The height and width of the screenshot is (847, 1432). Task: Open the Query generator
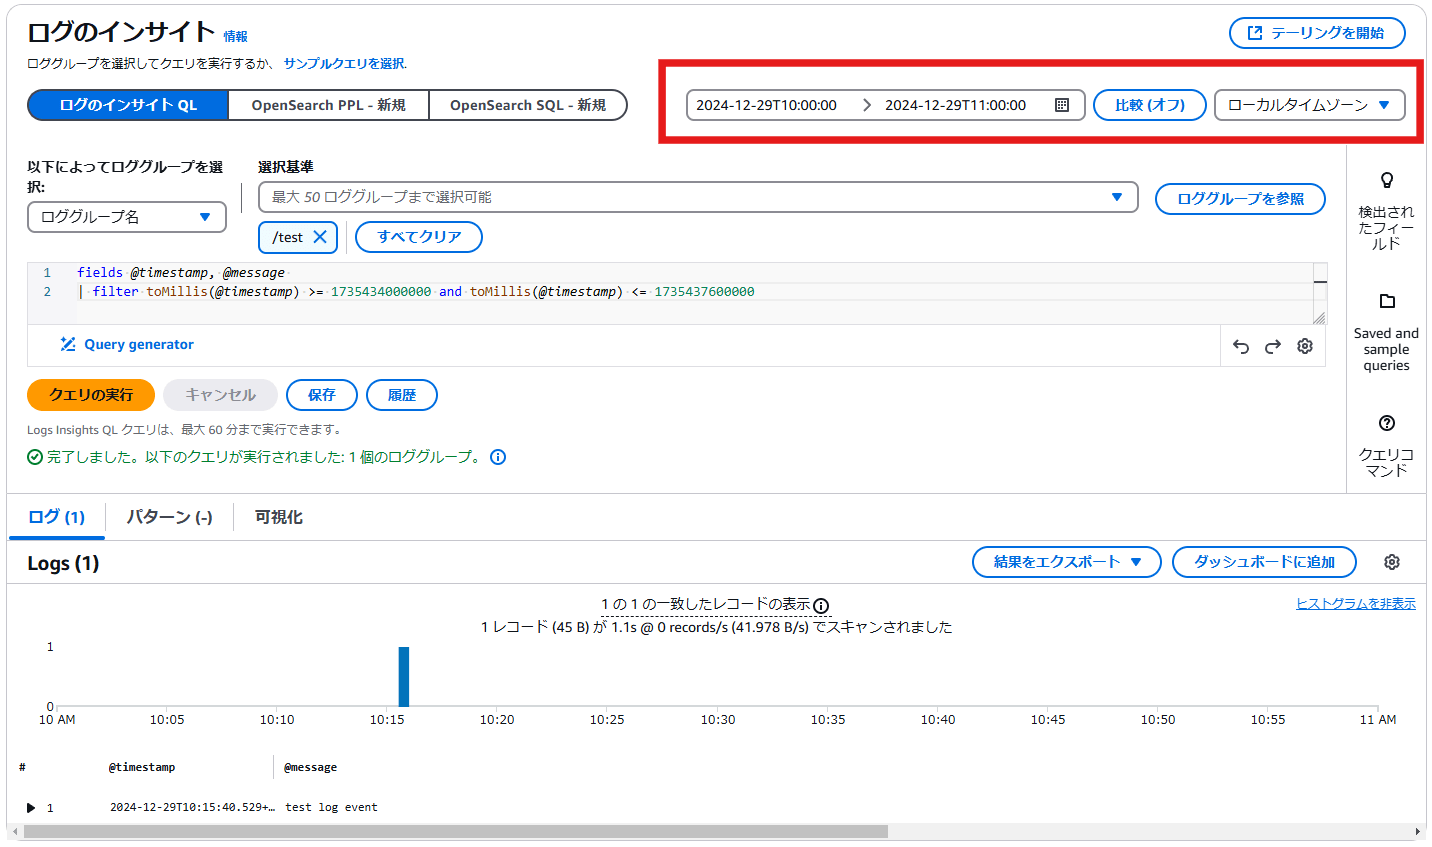click(127, 344)
